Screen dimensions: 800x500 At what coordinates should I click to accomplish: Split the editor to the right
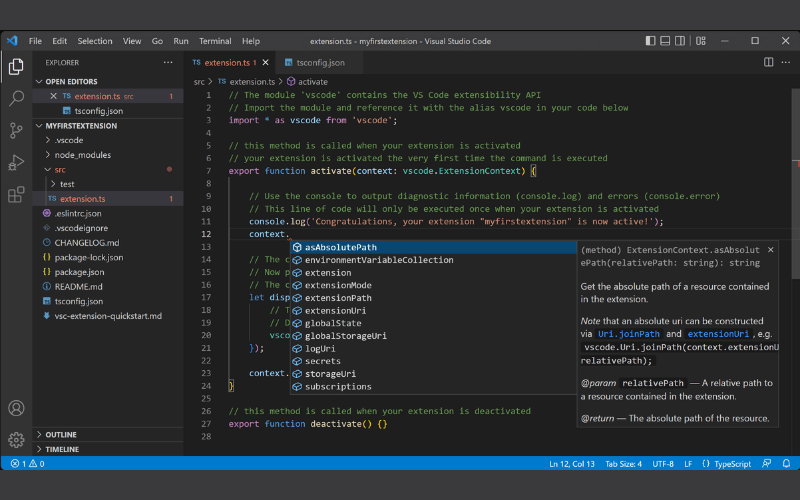(768, 62)
